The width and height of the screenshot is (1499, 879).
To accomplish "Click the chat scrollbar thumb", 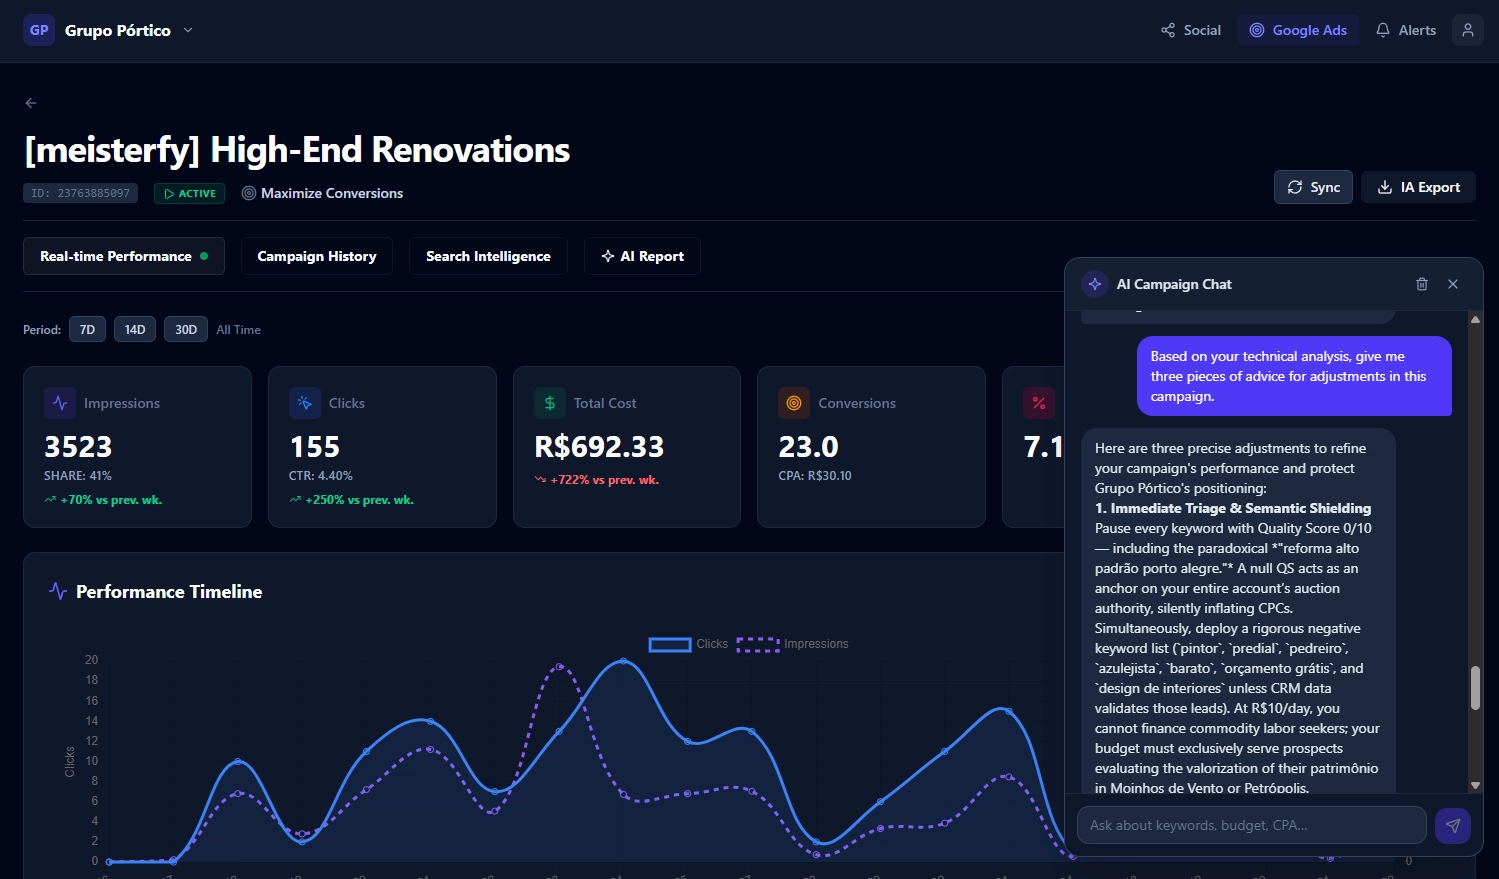I will pyautogui.click(x=1475, y=688).
